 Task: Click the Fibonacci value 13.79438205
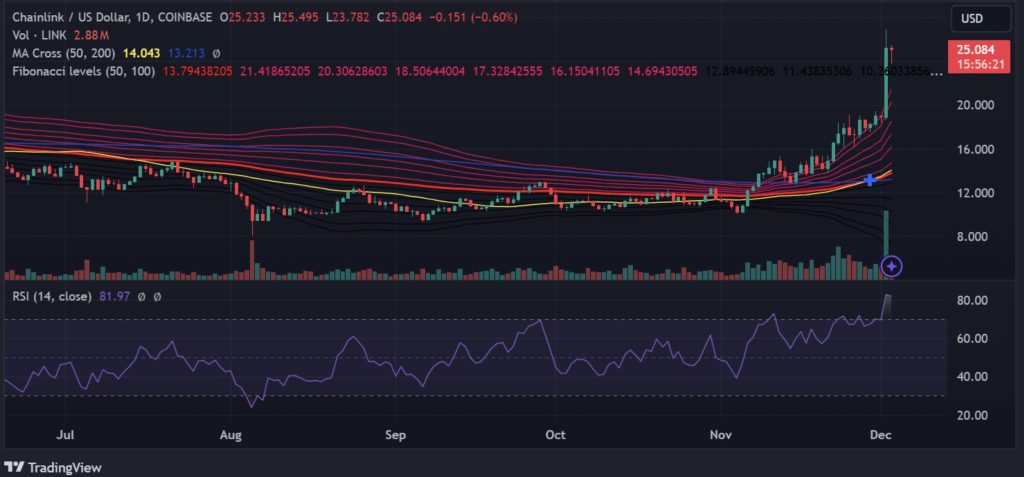[x=198, y=71]
